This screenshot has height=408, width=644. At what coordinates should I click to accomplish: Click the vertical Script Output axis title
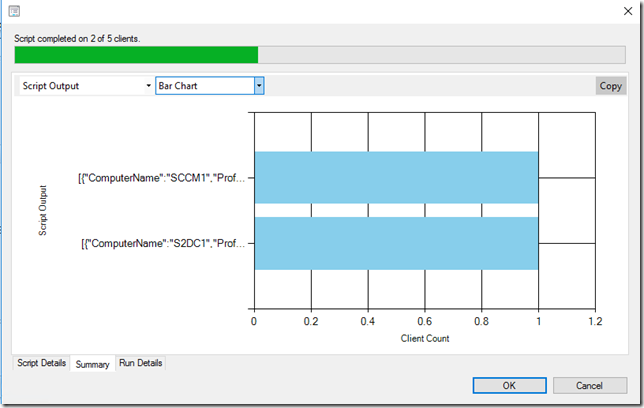pos(43,210)
